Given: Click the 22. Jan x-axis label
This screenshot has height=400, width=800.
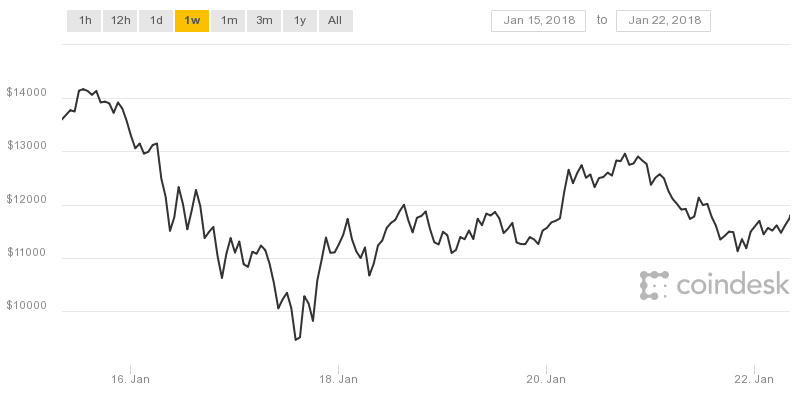Looking at the screenshot, I should [x=754, y=379].
